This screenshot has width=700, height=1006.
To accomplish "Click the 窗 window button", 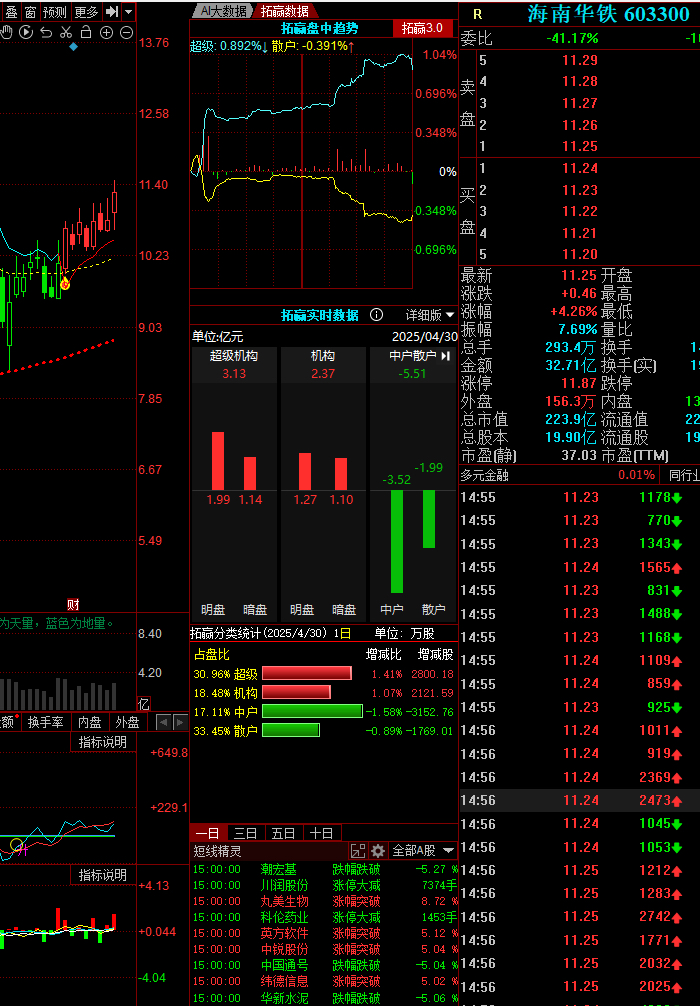I will (x=30, y=12).
